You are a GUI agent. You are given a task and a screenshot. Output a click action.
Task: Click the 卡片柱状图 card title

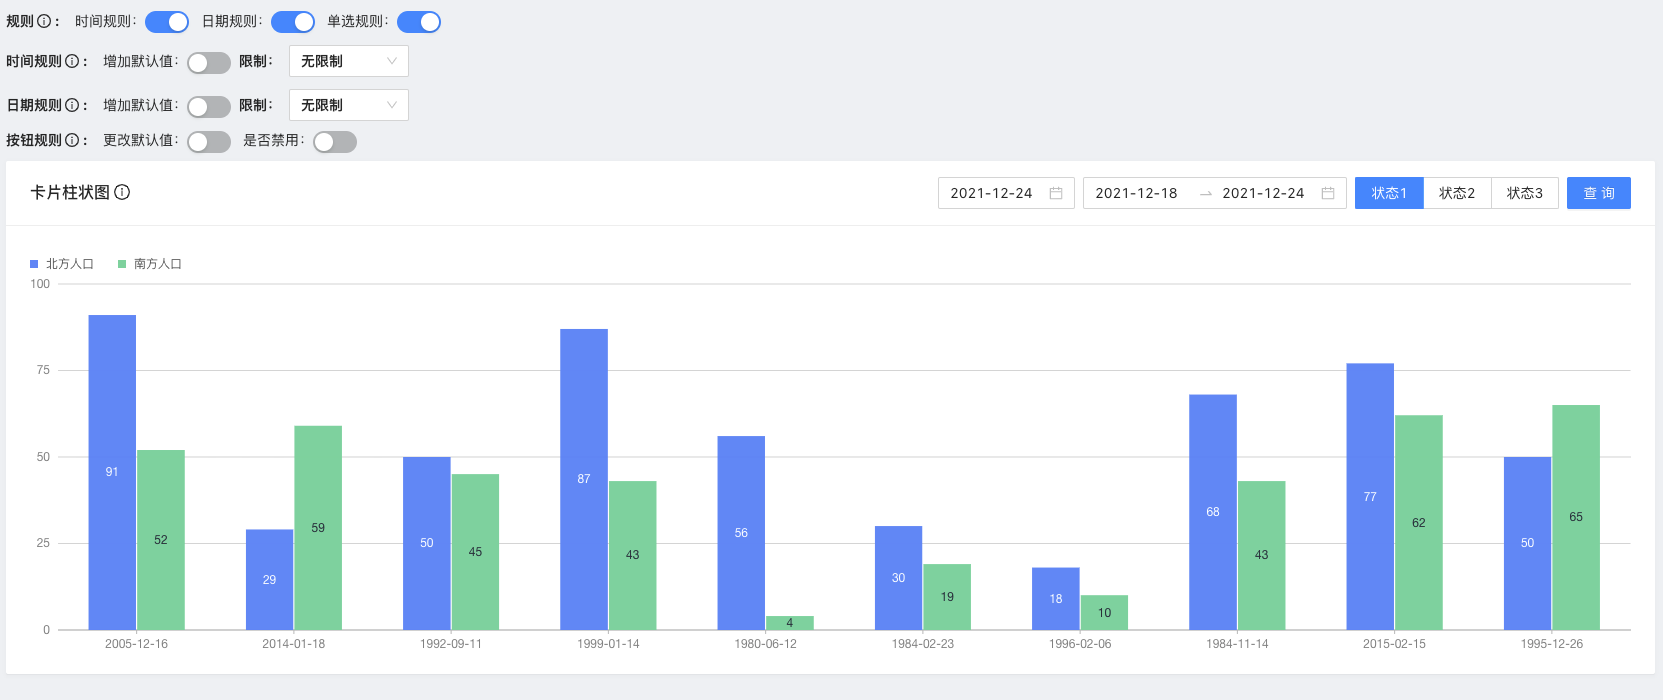click(70, 192)
